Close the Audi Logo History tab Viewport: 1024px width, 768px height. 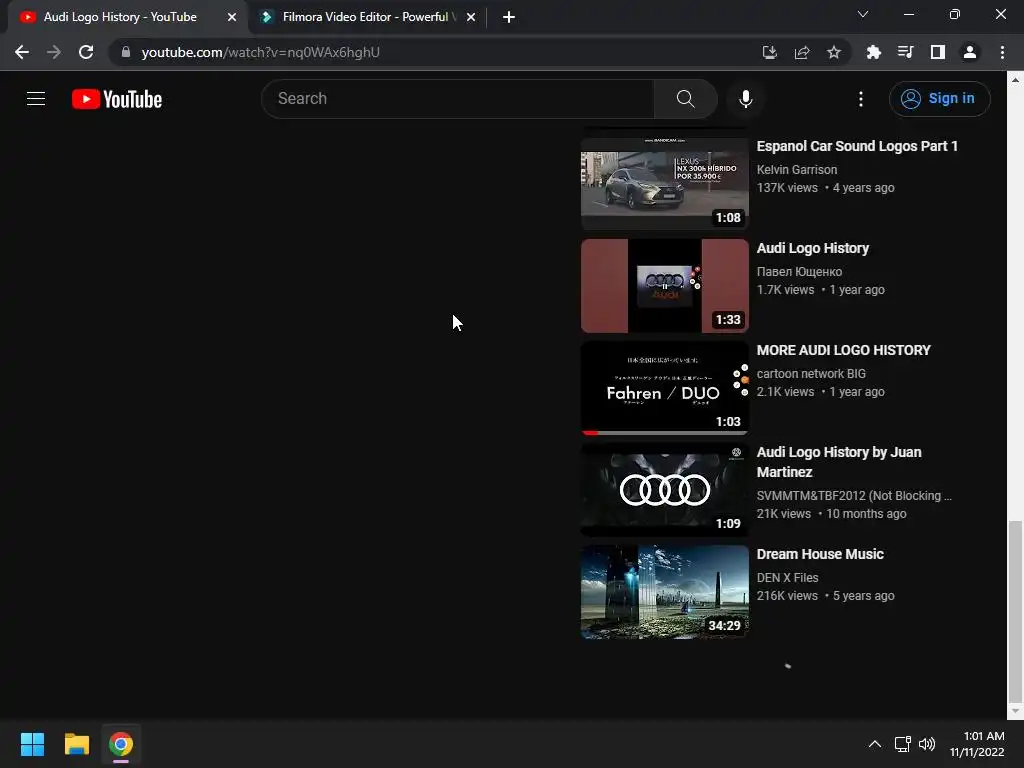(x=232, y=17)
